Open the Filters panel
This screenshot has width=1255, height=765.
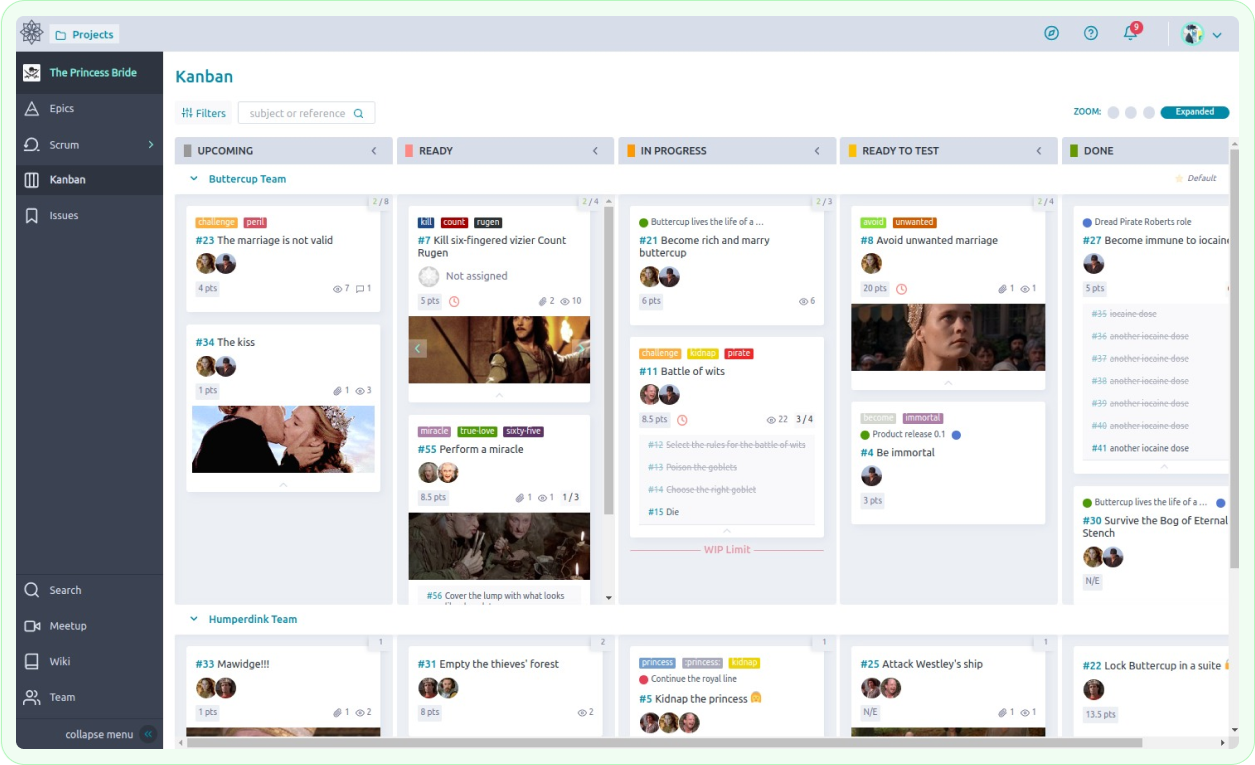pyautogui.click(x=203, y=113)
